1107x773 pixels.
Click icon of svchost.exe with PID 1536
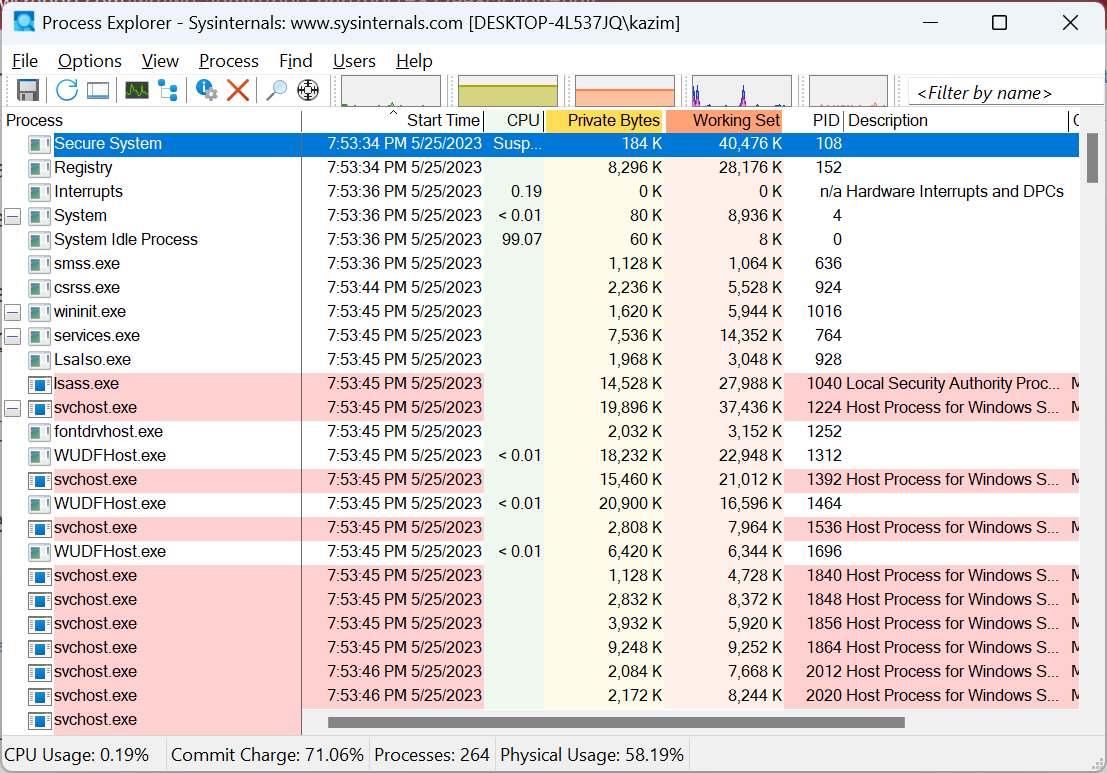(40, 528)
